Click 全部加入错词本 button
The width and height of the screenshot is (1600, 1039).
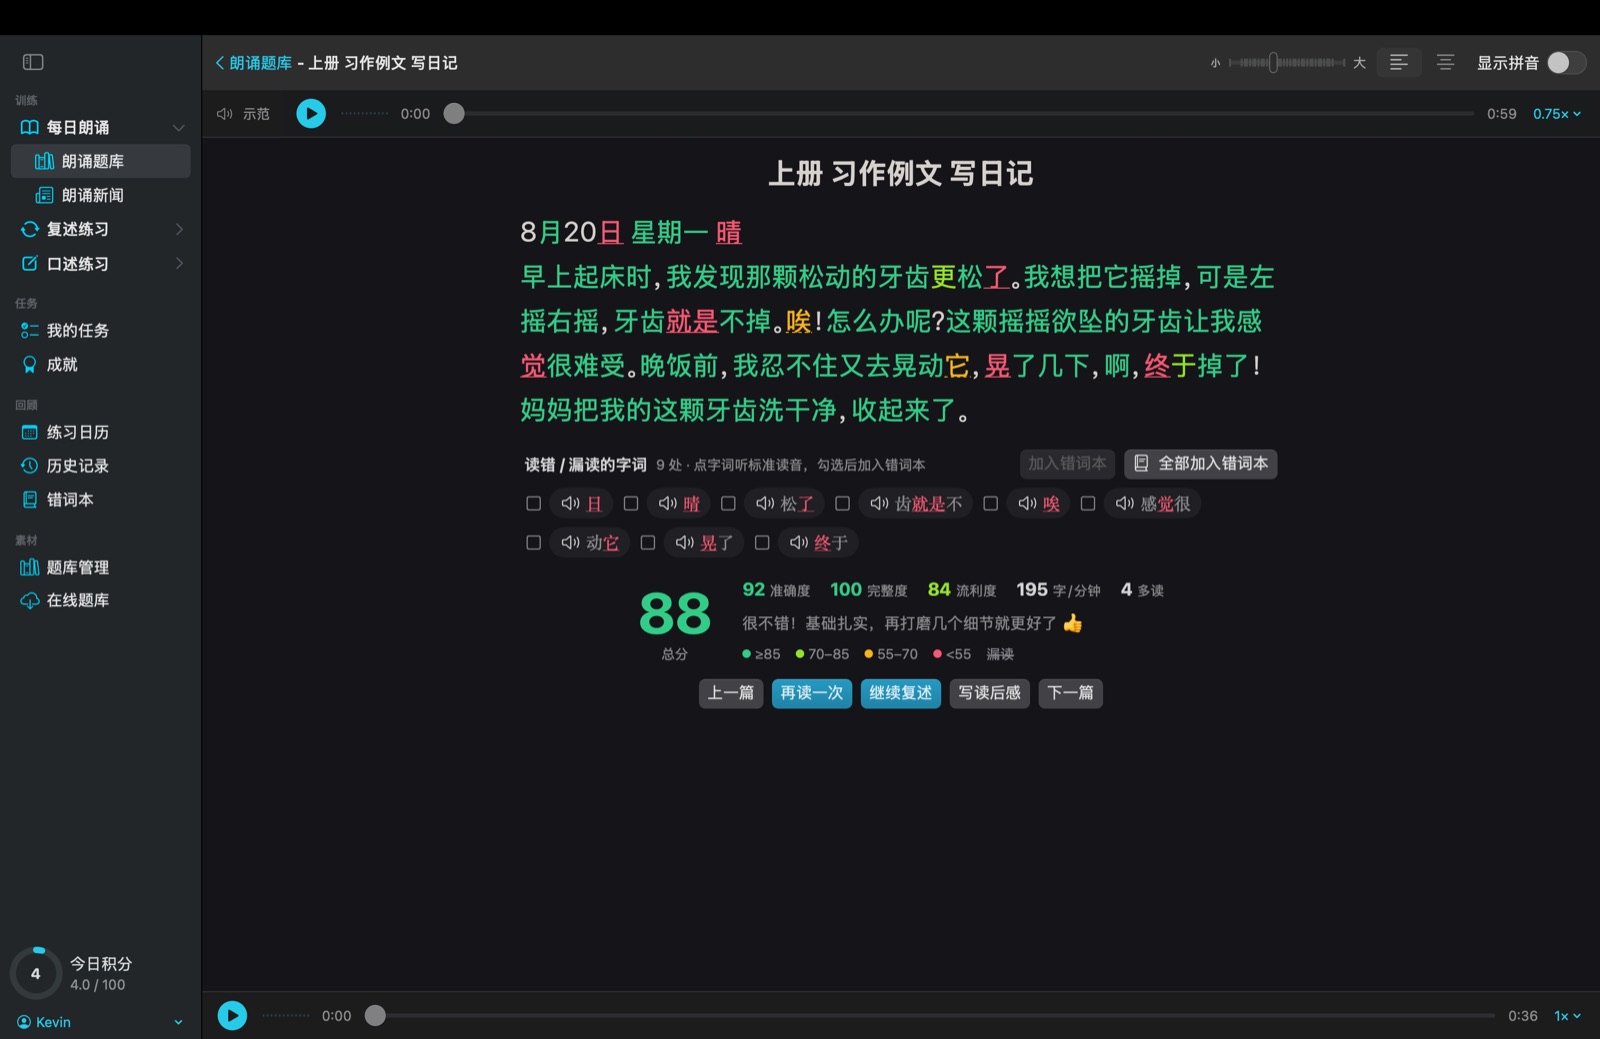click(x=1201, y=464)
